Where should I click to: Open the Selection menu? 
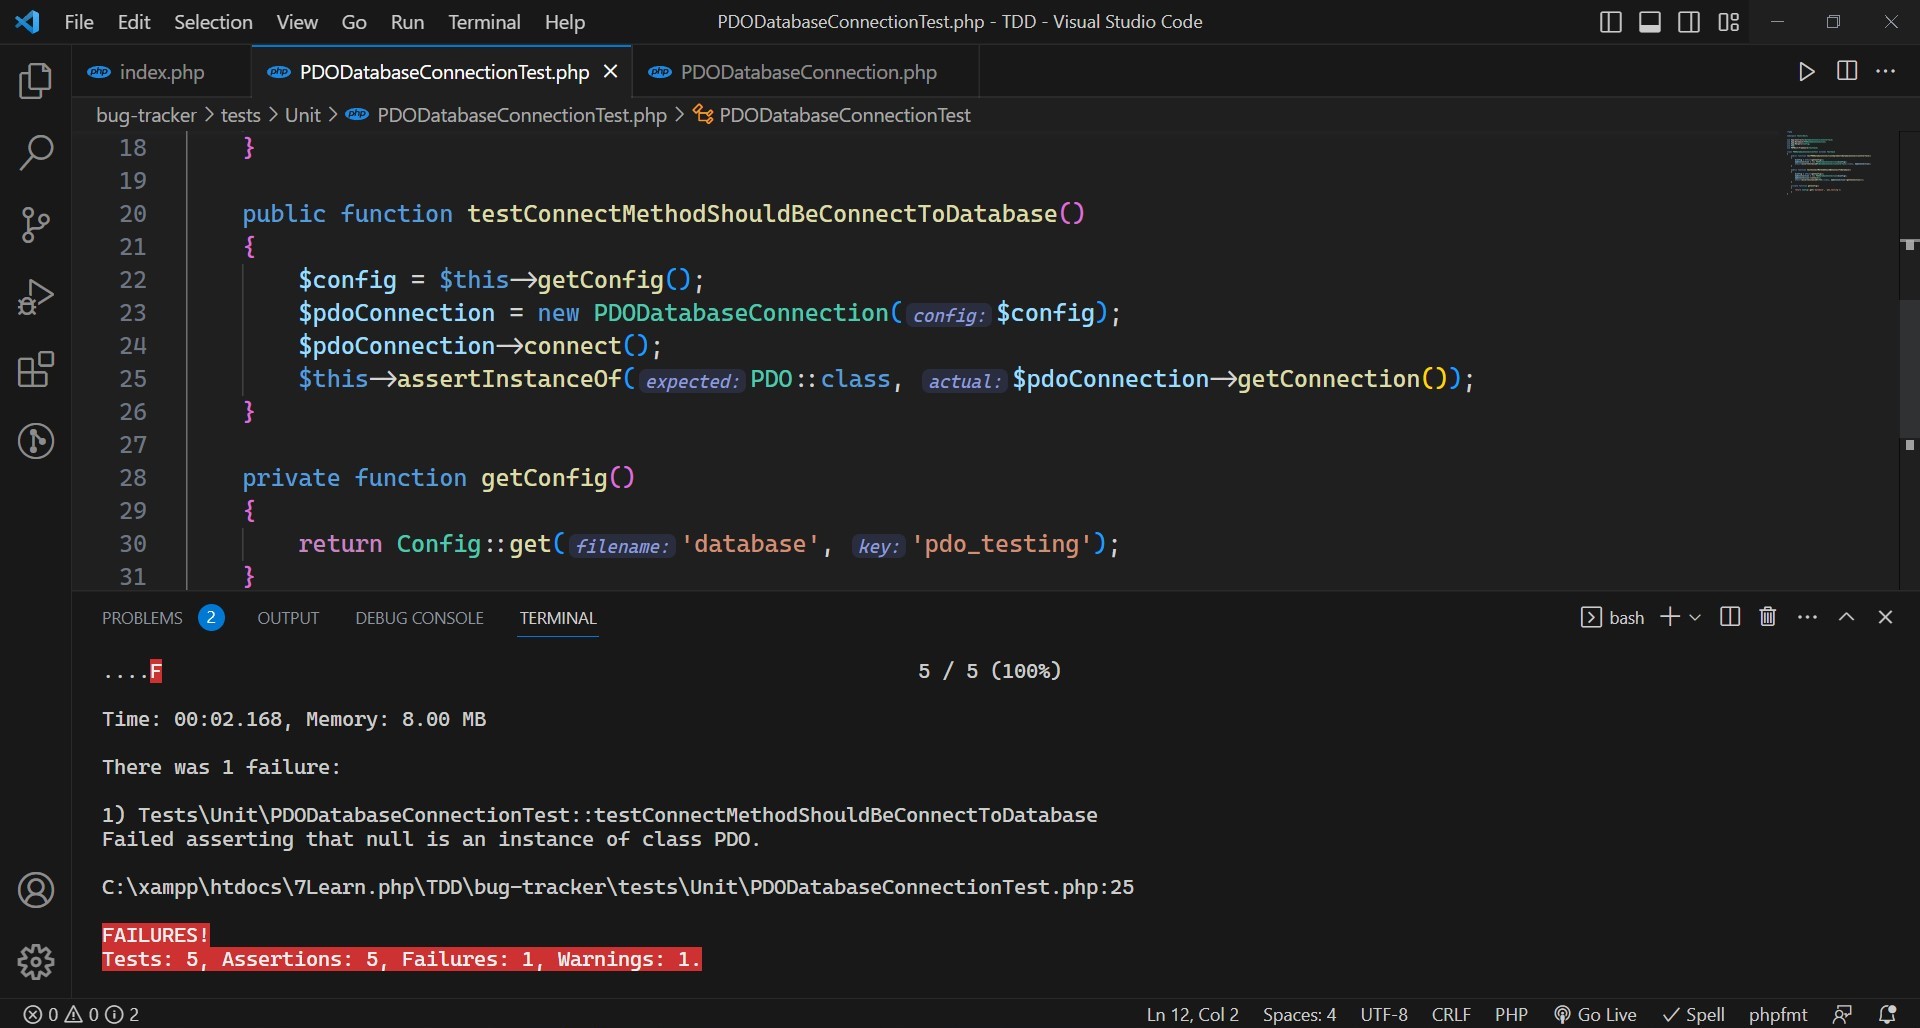pyautogui.click(x=213, y=22)
